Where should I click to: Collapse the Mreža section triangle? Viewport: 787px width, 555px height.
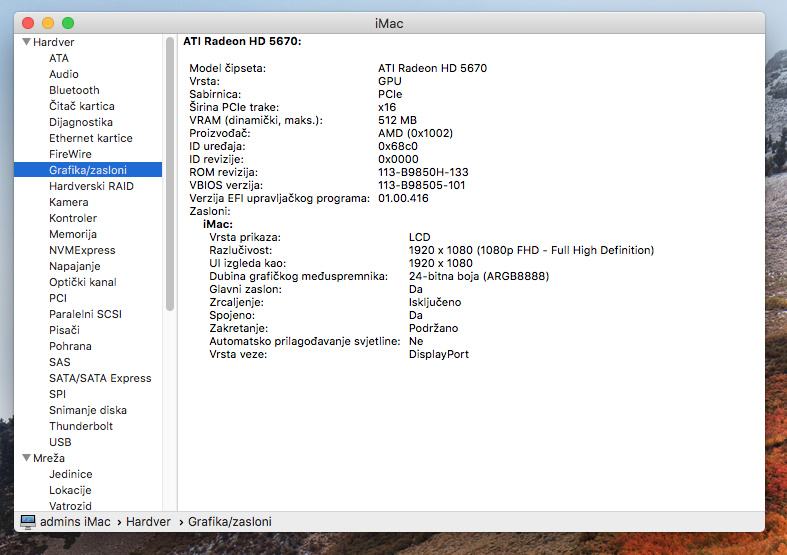26,458
